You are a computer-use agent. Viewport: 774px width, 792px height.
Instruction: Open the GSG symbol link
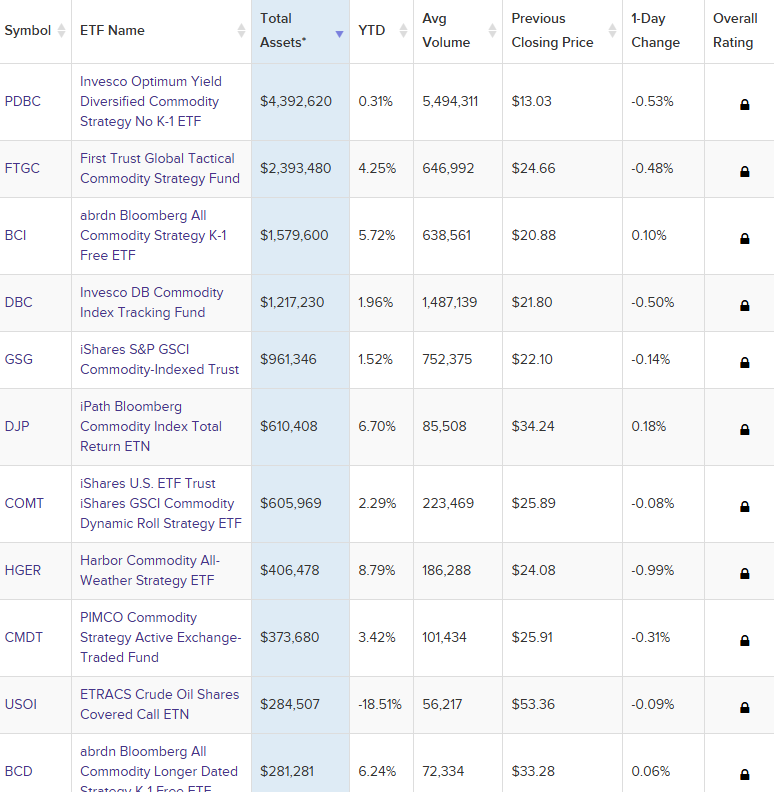[19, 359]
